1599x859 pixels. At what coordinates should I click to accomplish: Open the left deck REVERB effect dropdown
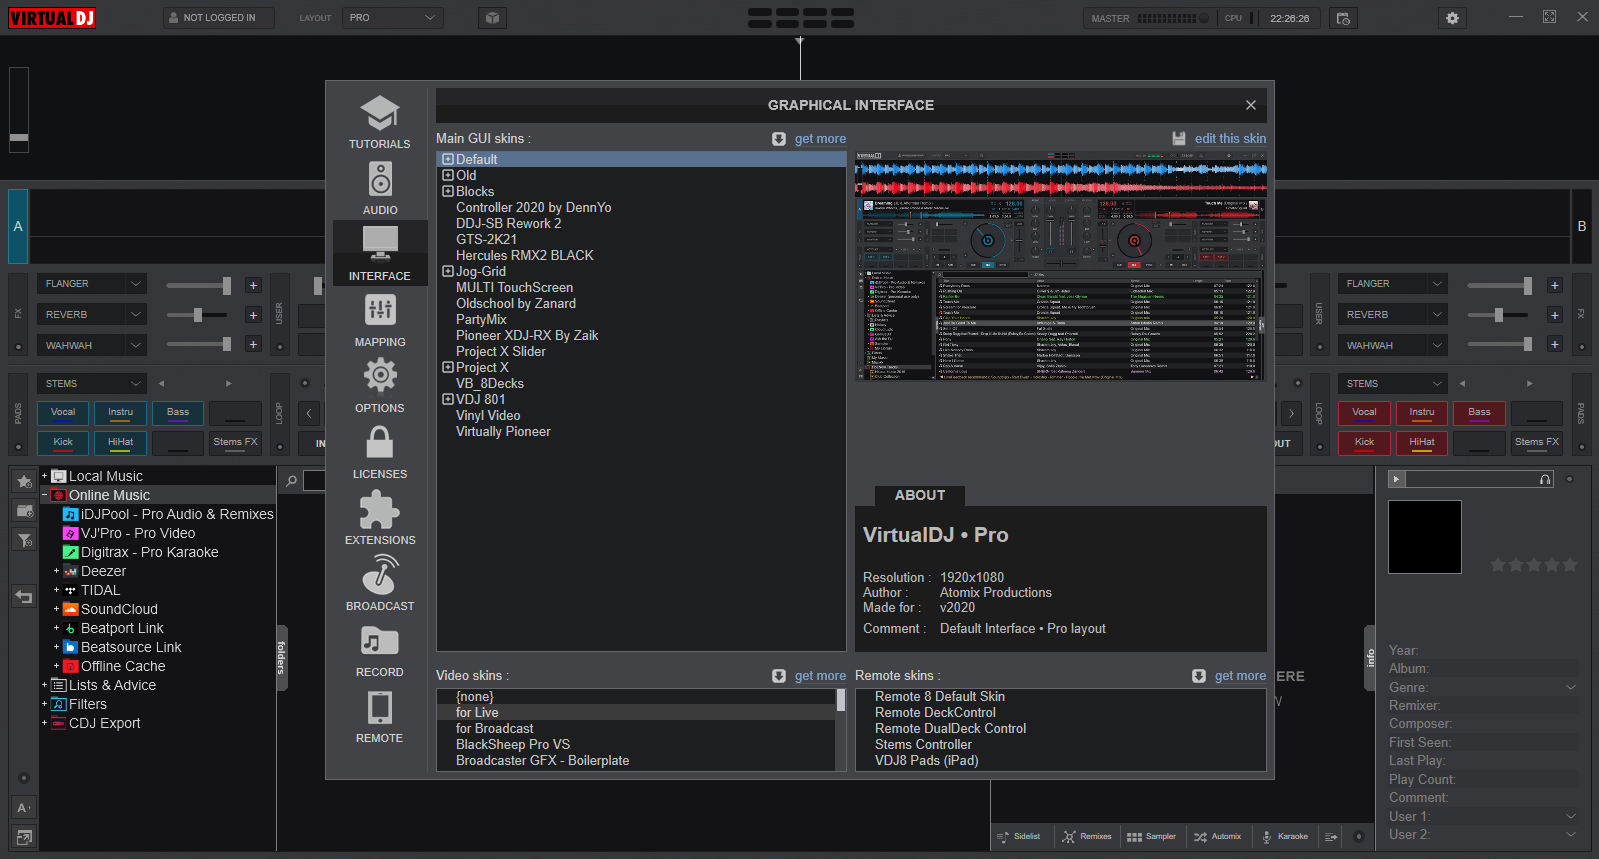click(x=92, y=315)
